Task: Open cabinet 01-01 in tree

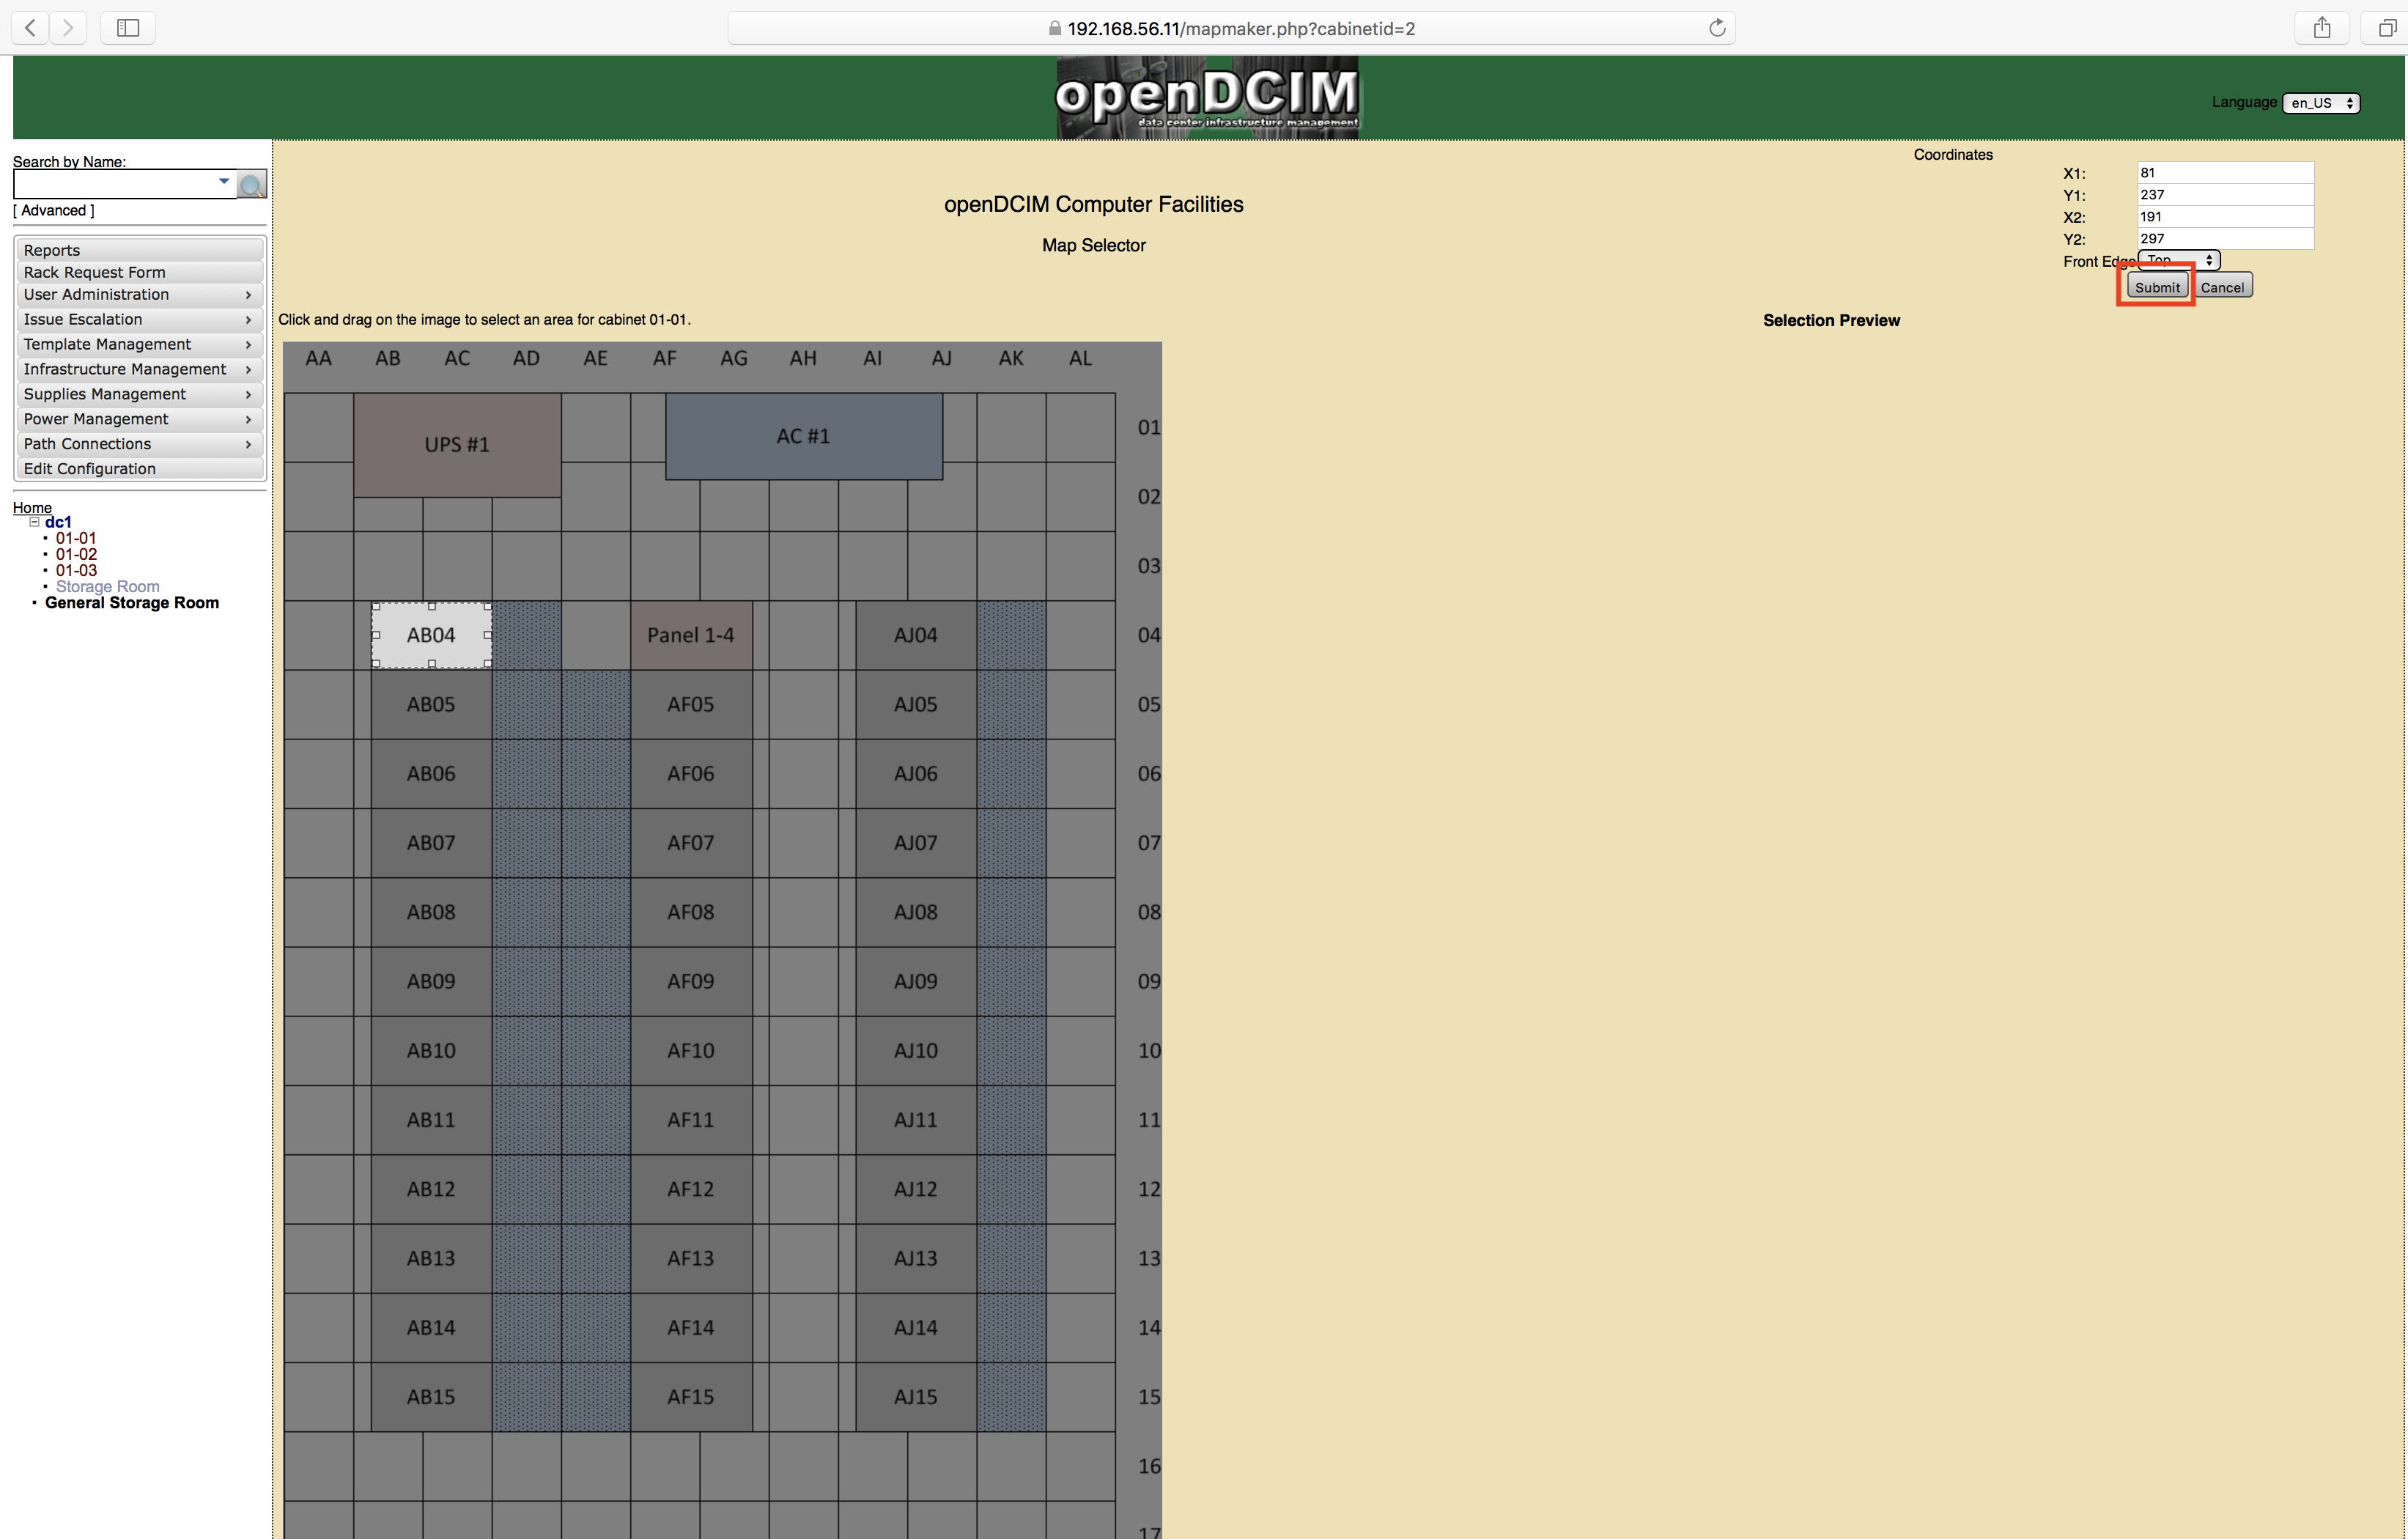Action: (76, 538)
